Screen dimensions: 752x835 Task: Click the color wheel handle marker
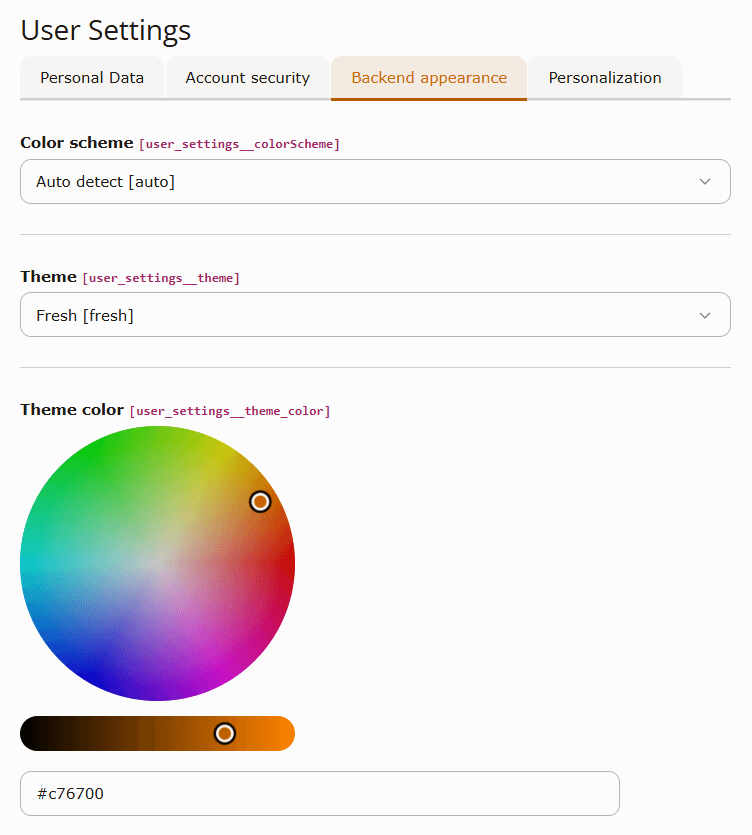[x=260, y=502]
